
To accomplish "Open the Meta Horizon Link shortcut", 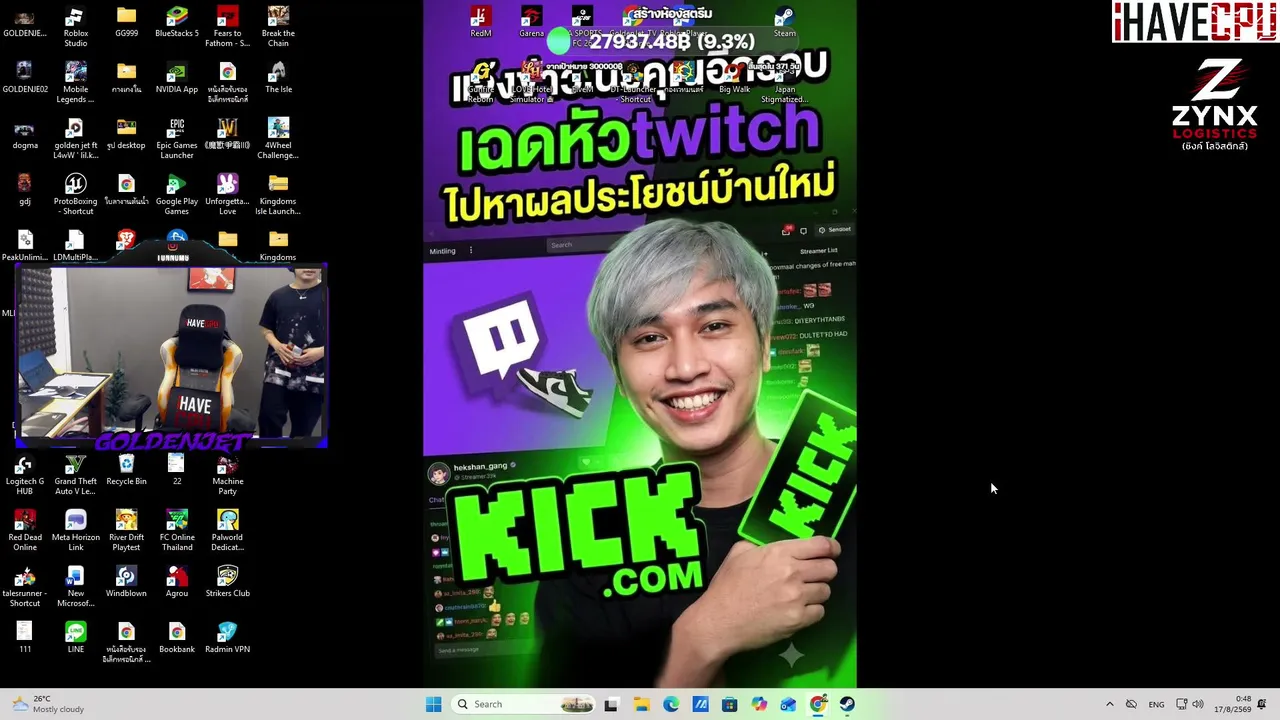I will pyautogui.click(x=75, y=531).
